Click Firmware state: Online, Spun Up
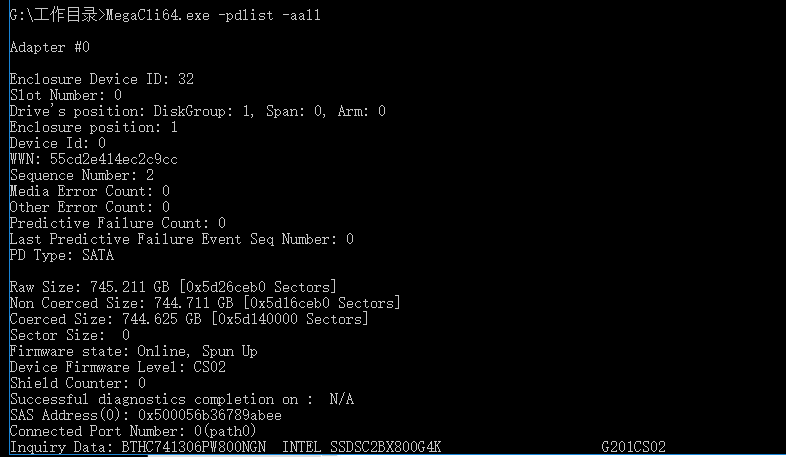 click(x=133, y=351)
